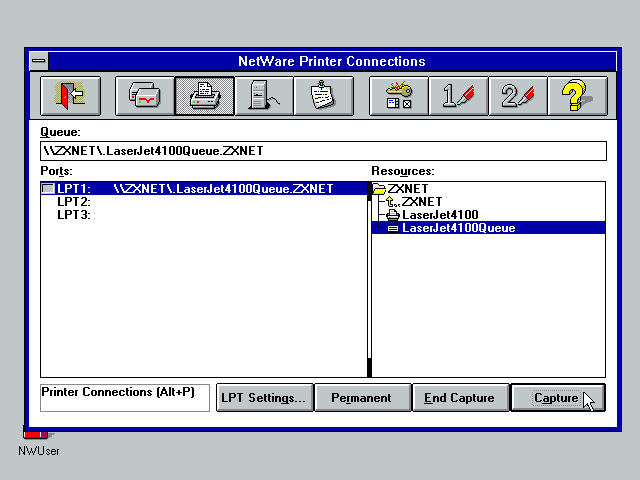
Task: Open NetWare Settings key icon
Action: click(x=399, y=96)
